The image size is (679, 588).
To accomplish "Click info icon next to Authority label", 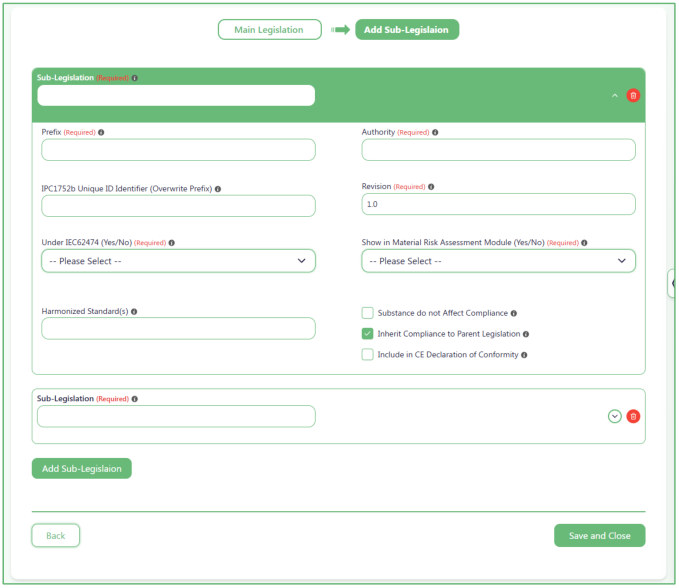I will click(x=435, y=132).
